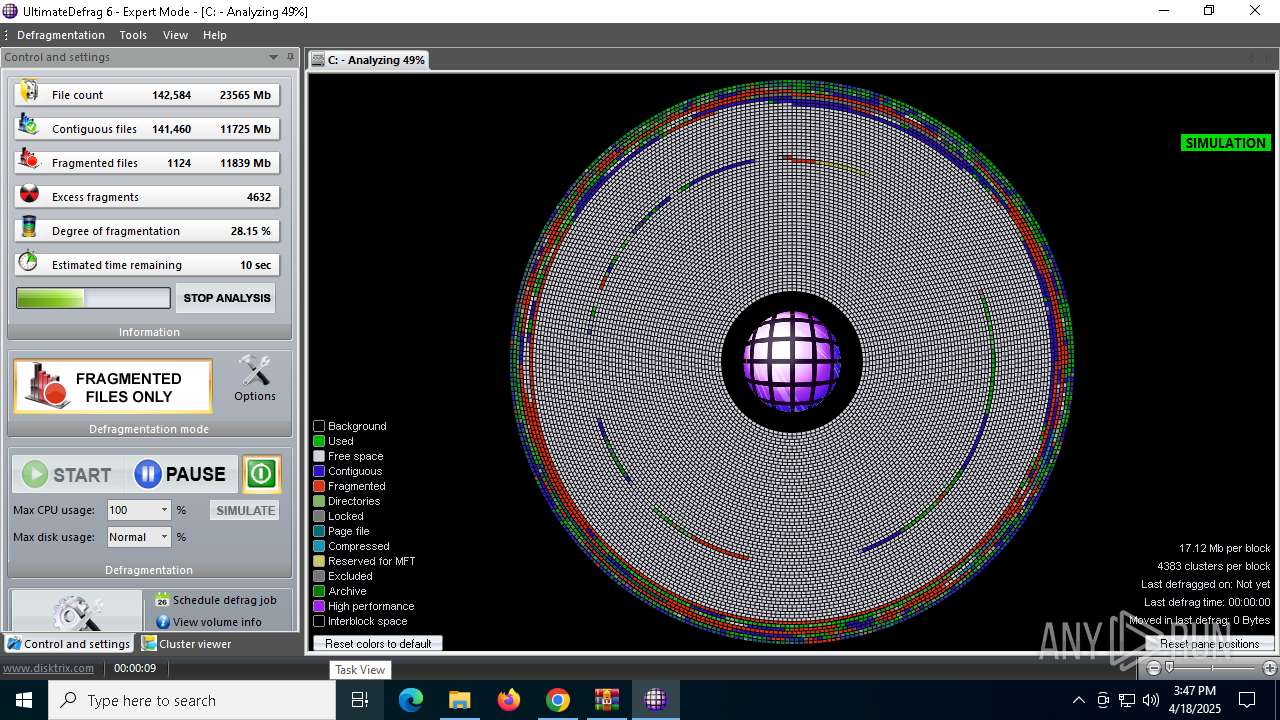Image resolution: width=1280 pixels, height=720 pixels.
Task: Click the zoom out minus icon
Action: coord(1154,668)
